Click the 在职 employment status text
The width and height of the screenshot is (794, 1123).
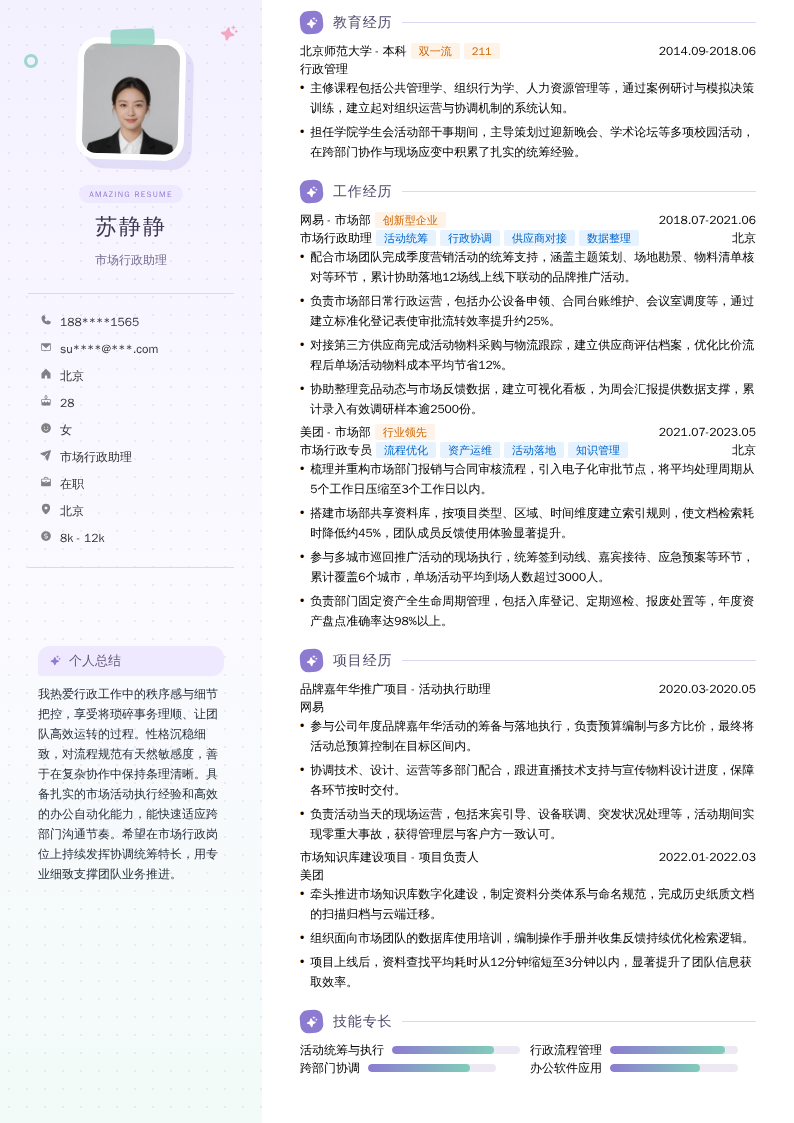(x=72, y=484)
